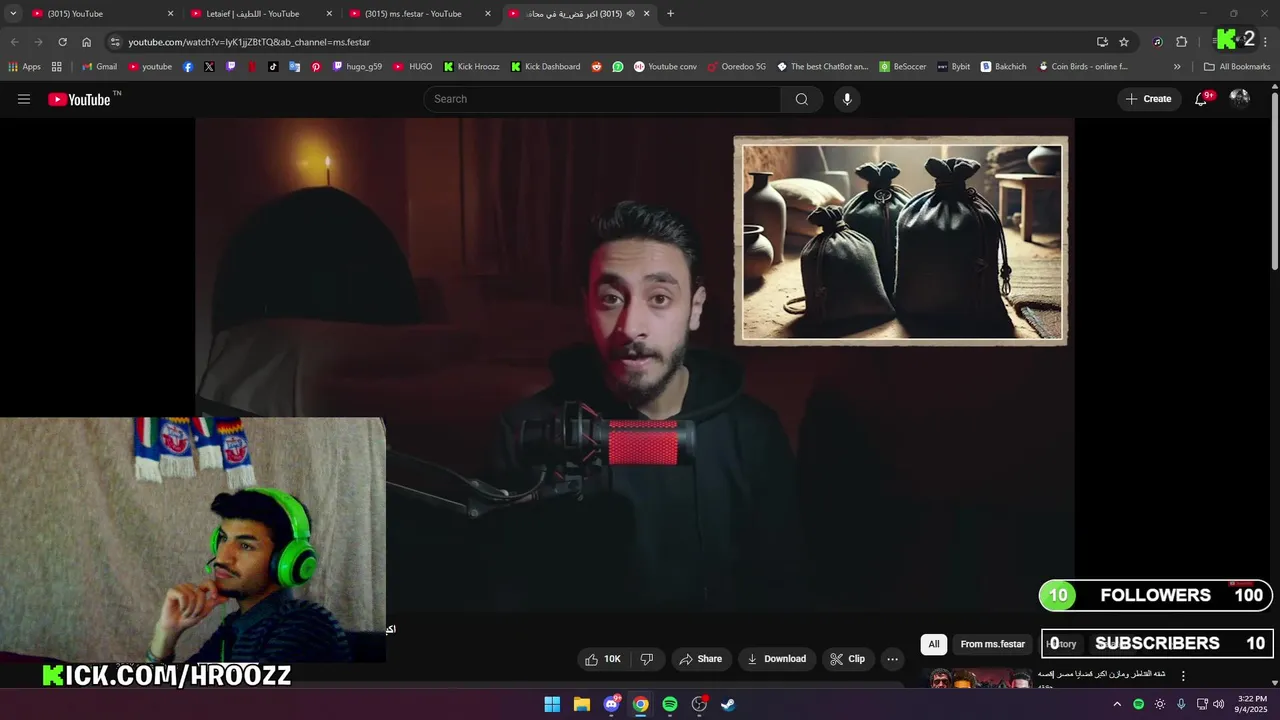Viewport: 1280px width, 720px height.
Task: Focus the YouTube search field
Action: pos(602,99)
